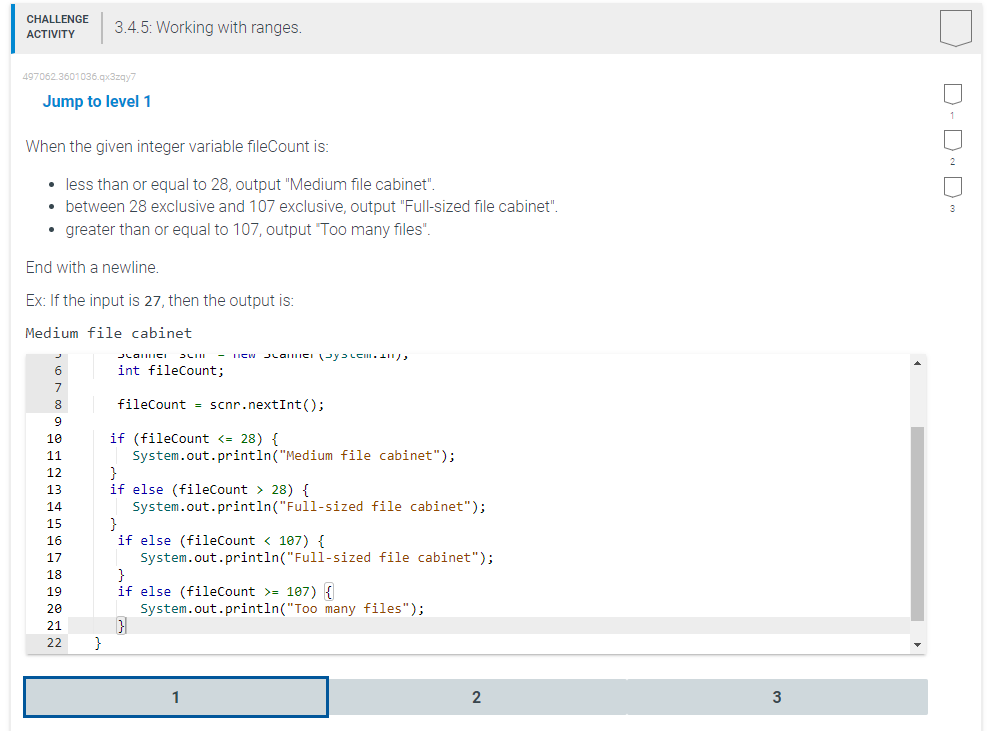
Task: Open the 'Jump to level 1' link
Action: 97,102
